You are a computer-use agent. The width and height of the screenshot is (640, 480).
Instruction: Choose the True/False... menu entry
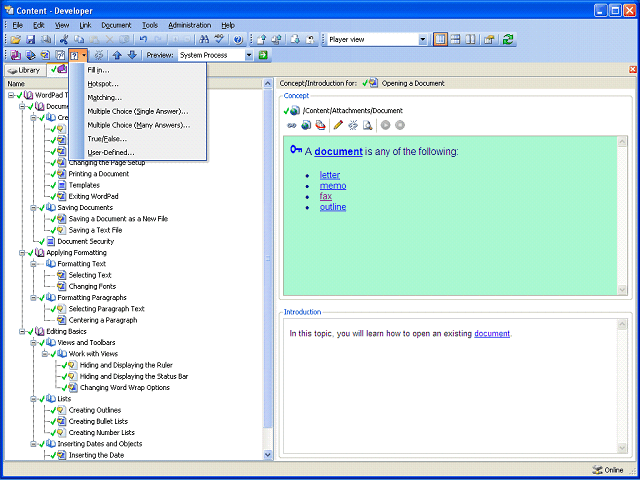tap(138, 139)
